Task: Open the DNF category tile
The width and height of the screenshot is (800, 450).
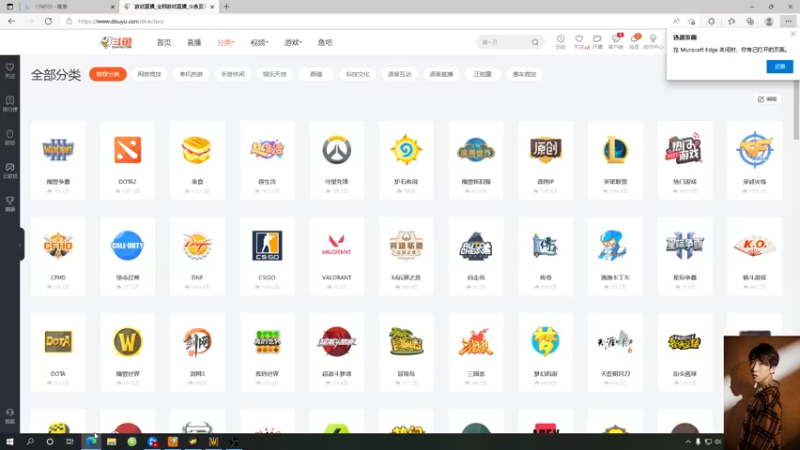Action: coord(197,256)
